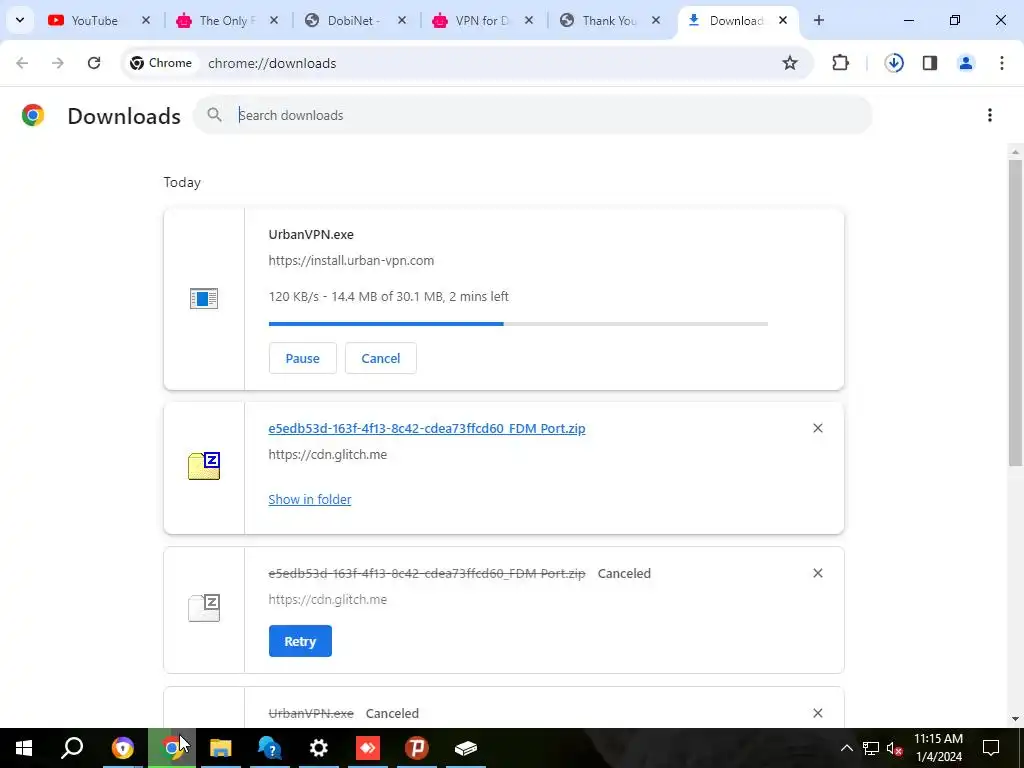Close the YouTube tab
The image size is (1024, 768).
146,21
